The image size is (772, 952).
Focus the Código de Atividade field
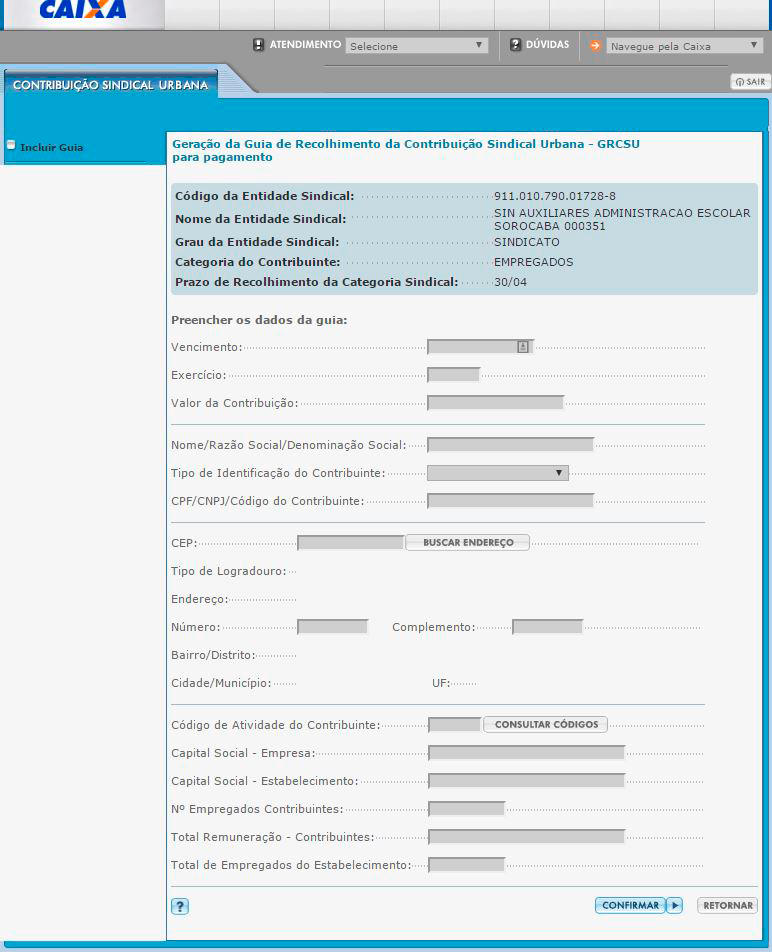click(x=455, y=724)
